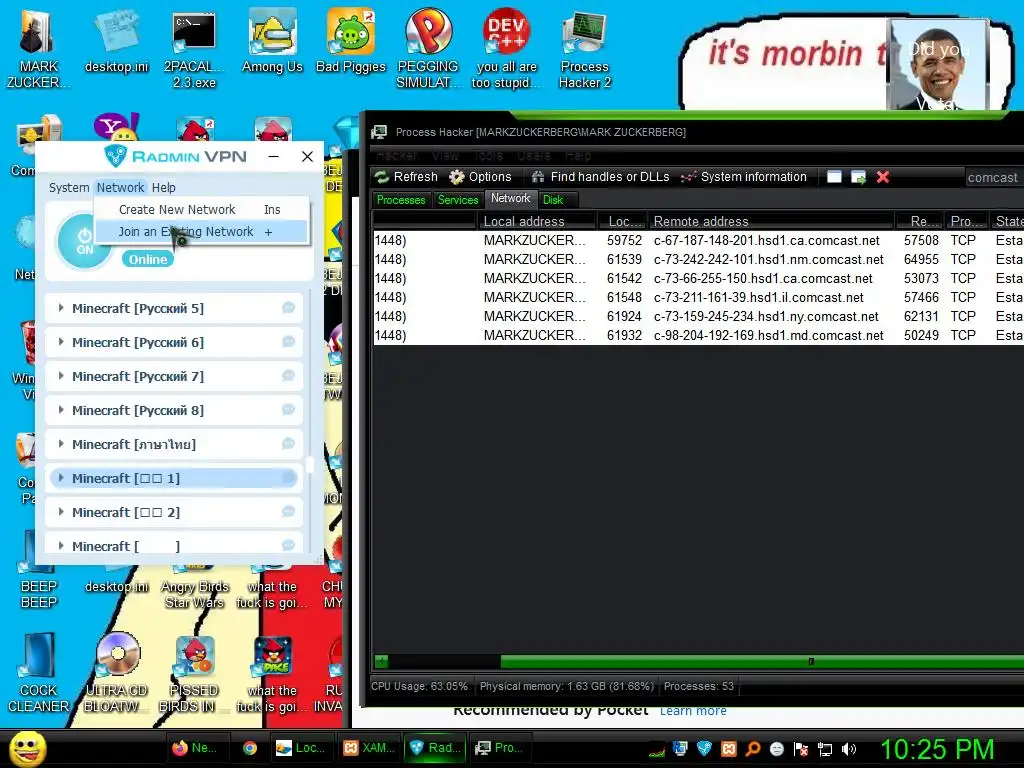Open Among Us desktop icon
Image resolution: width=1024 pixels, height=768 pixels.
(x=272, y=42)
